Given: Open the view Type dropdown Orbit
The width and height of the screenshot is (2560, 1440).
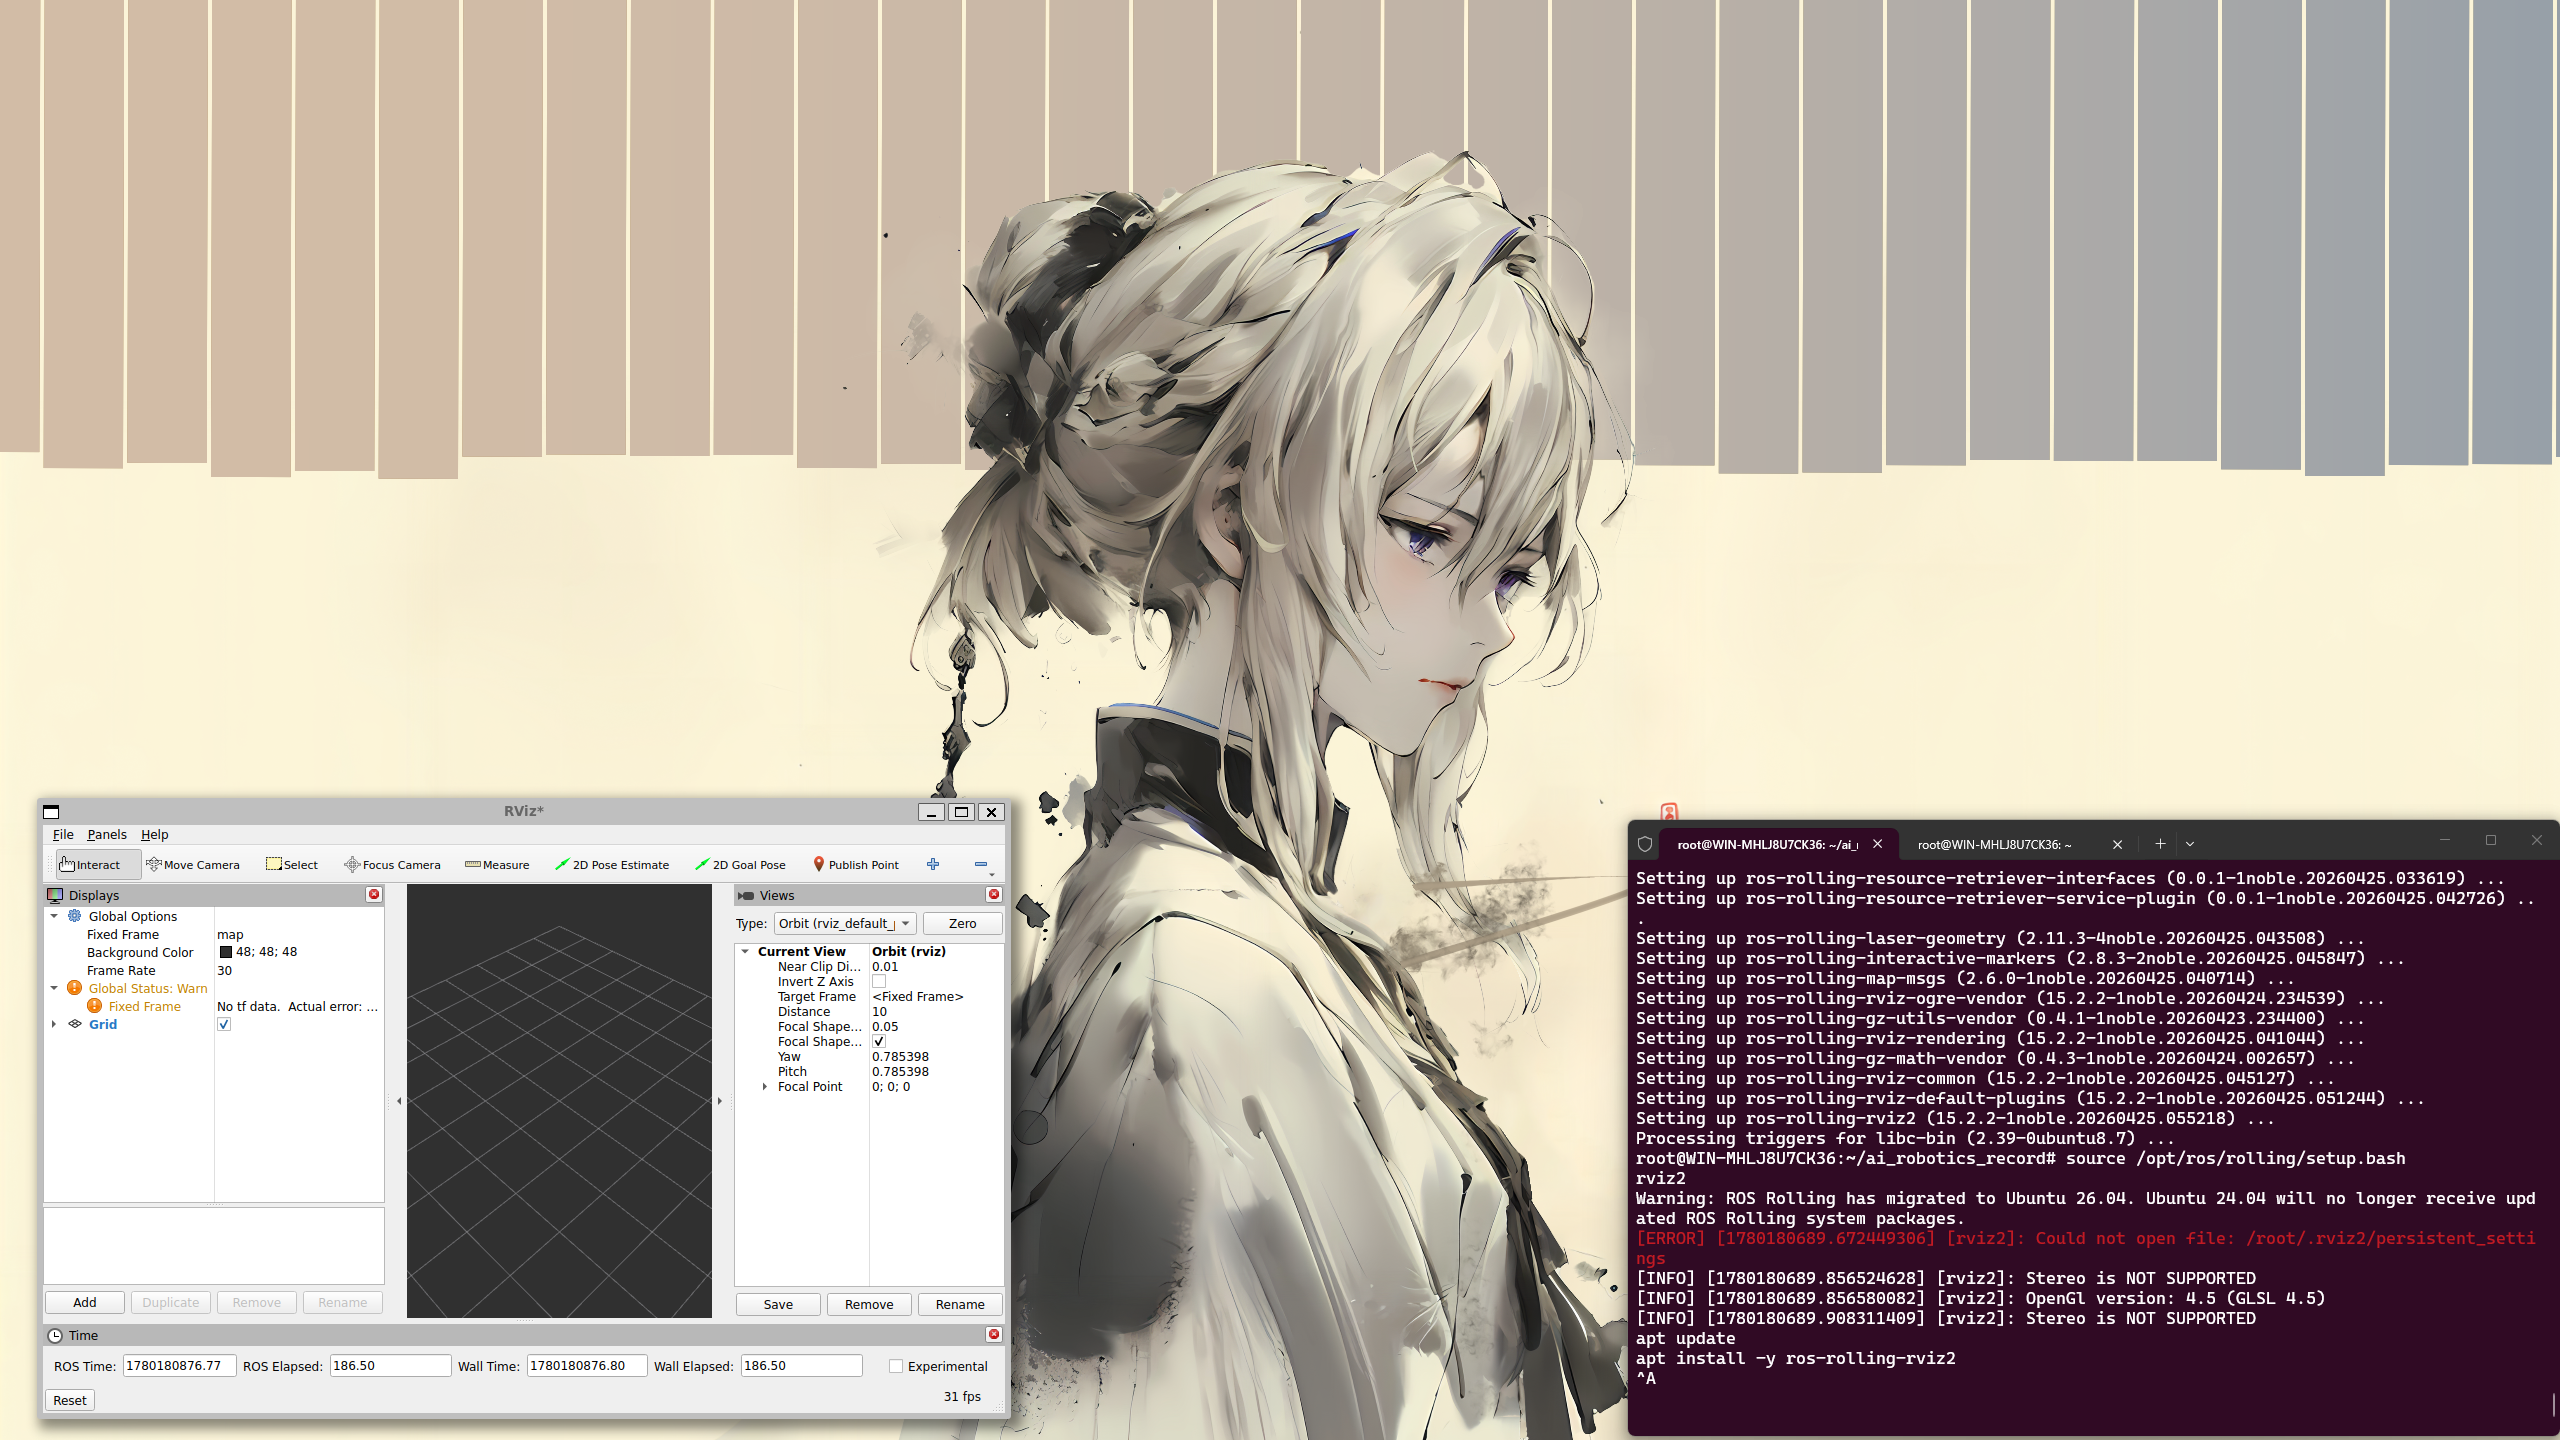Looking at the screenshot, I should [845, 923].
